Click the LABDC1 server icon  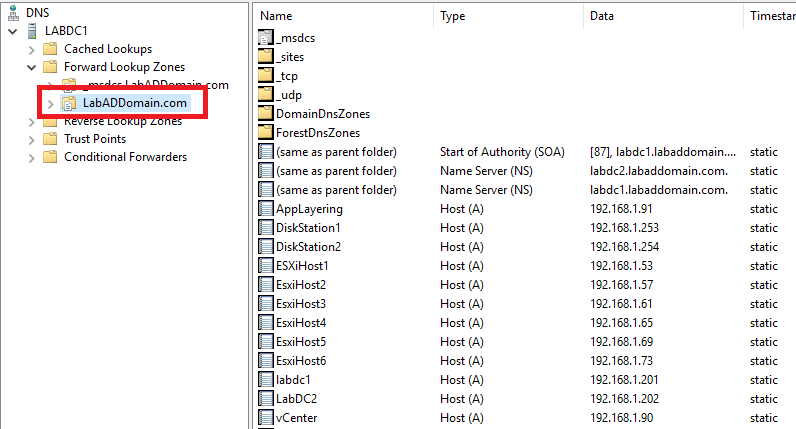pyautogui.click(x=31, y=31)
